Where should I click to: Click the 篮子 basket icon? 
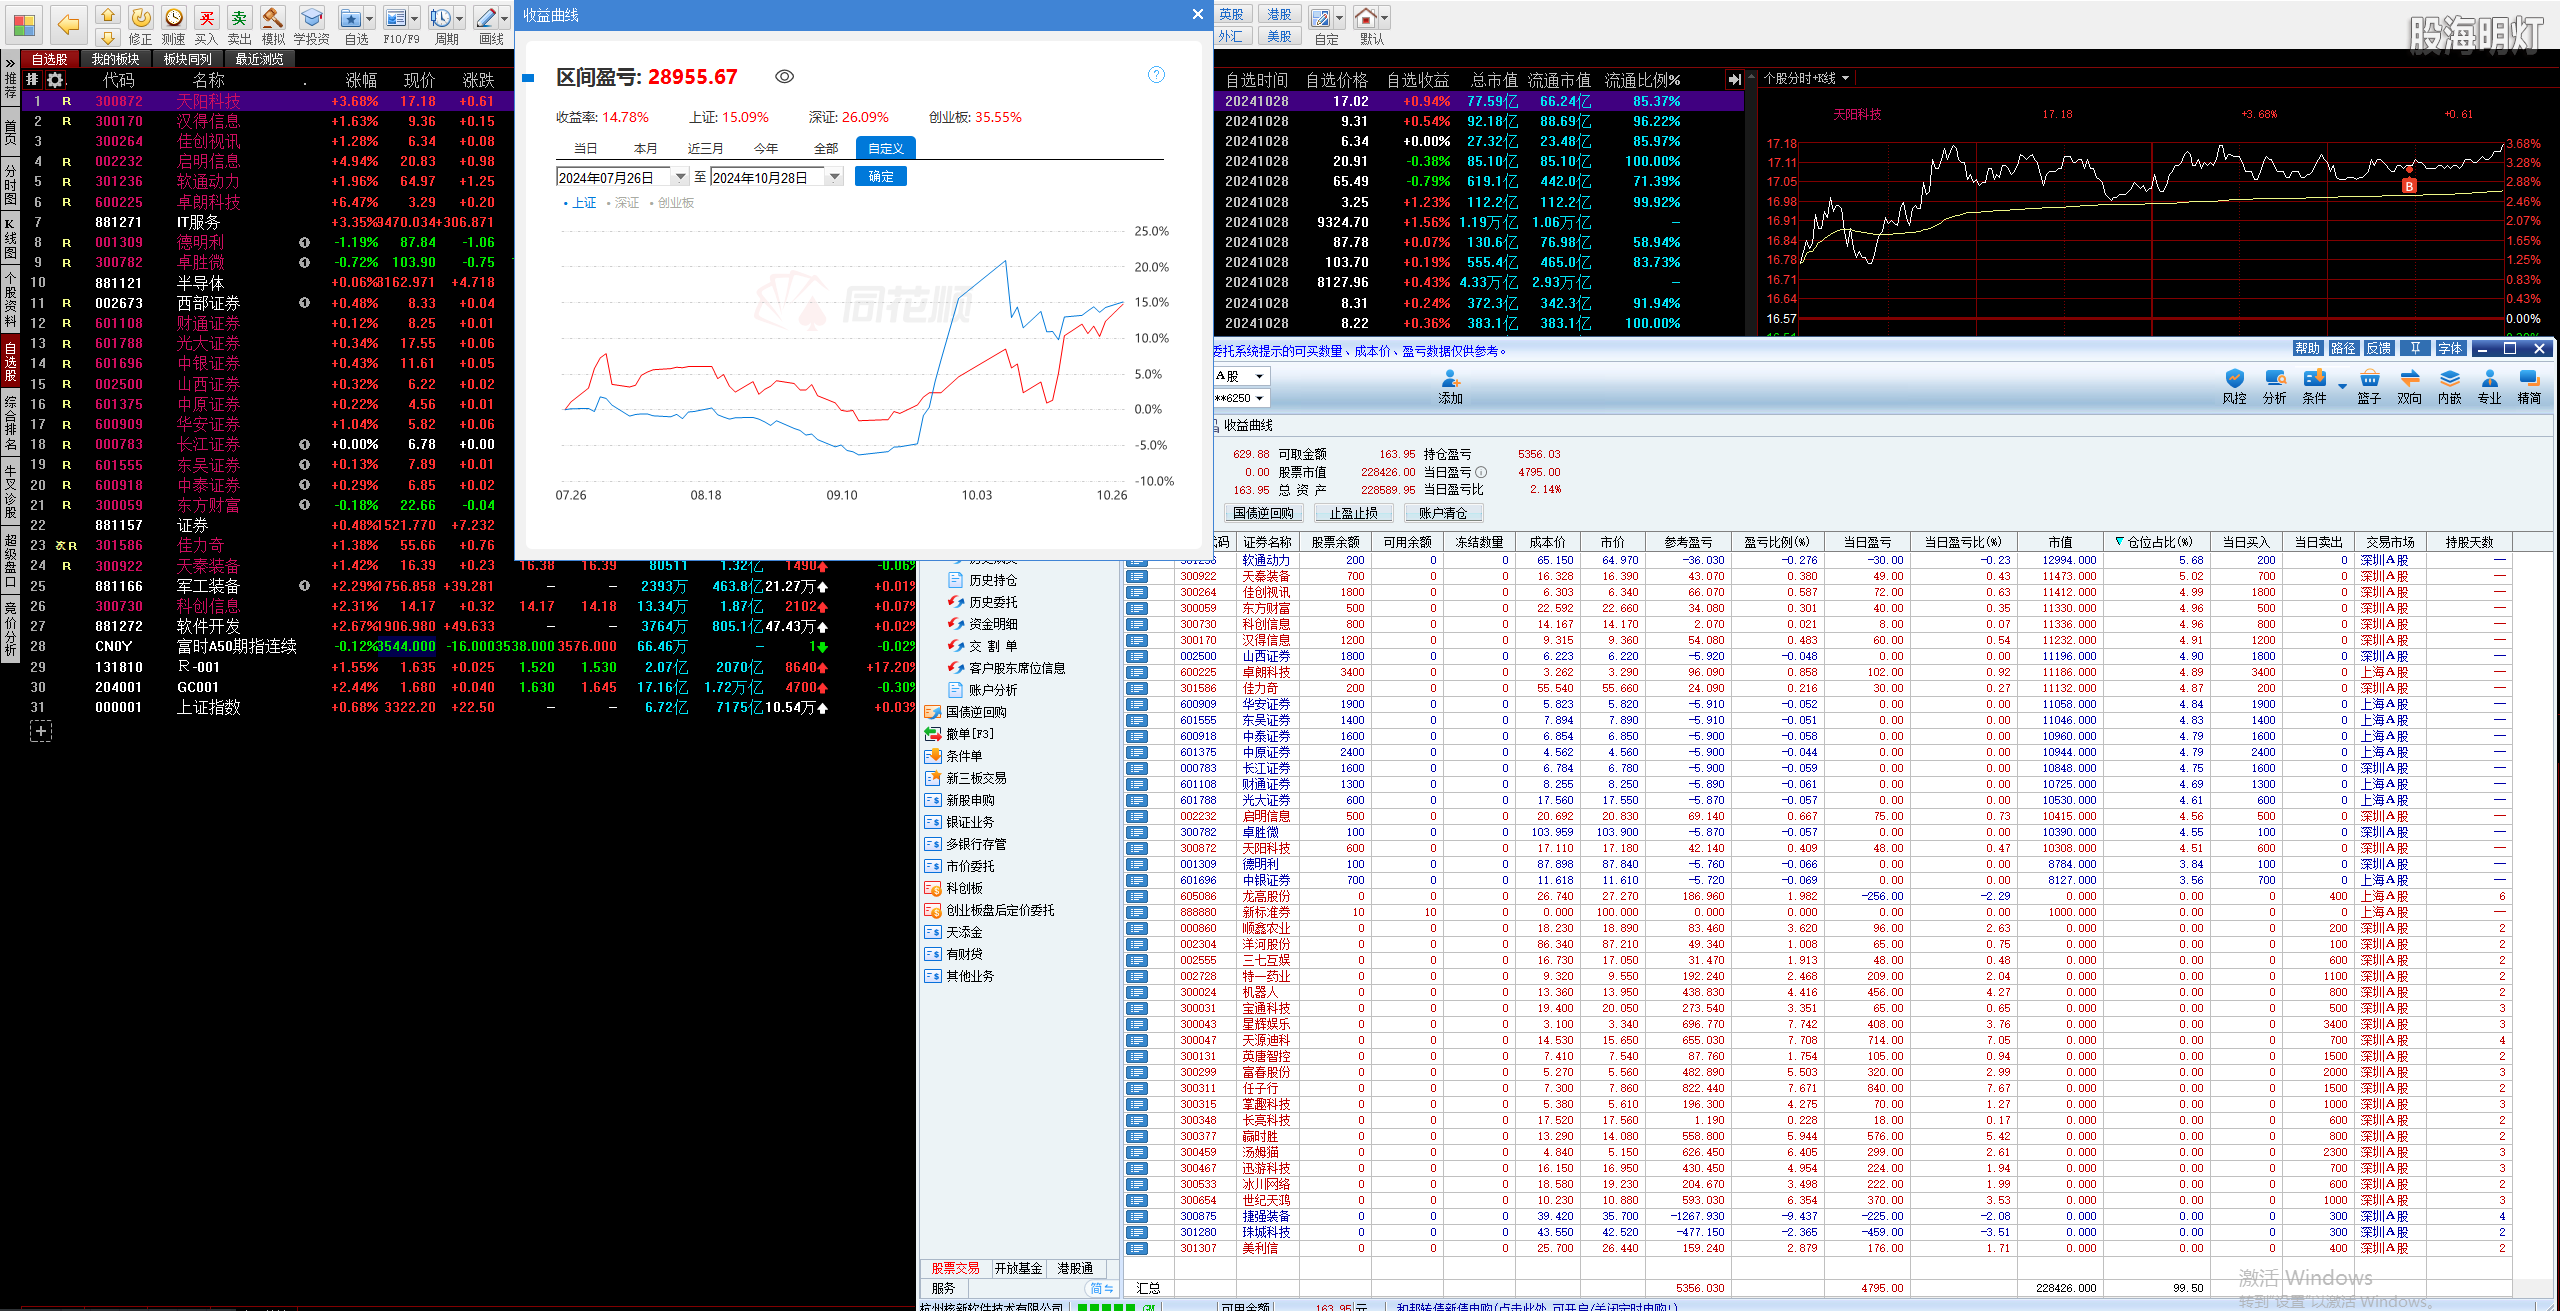point(2369,378)
